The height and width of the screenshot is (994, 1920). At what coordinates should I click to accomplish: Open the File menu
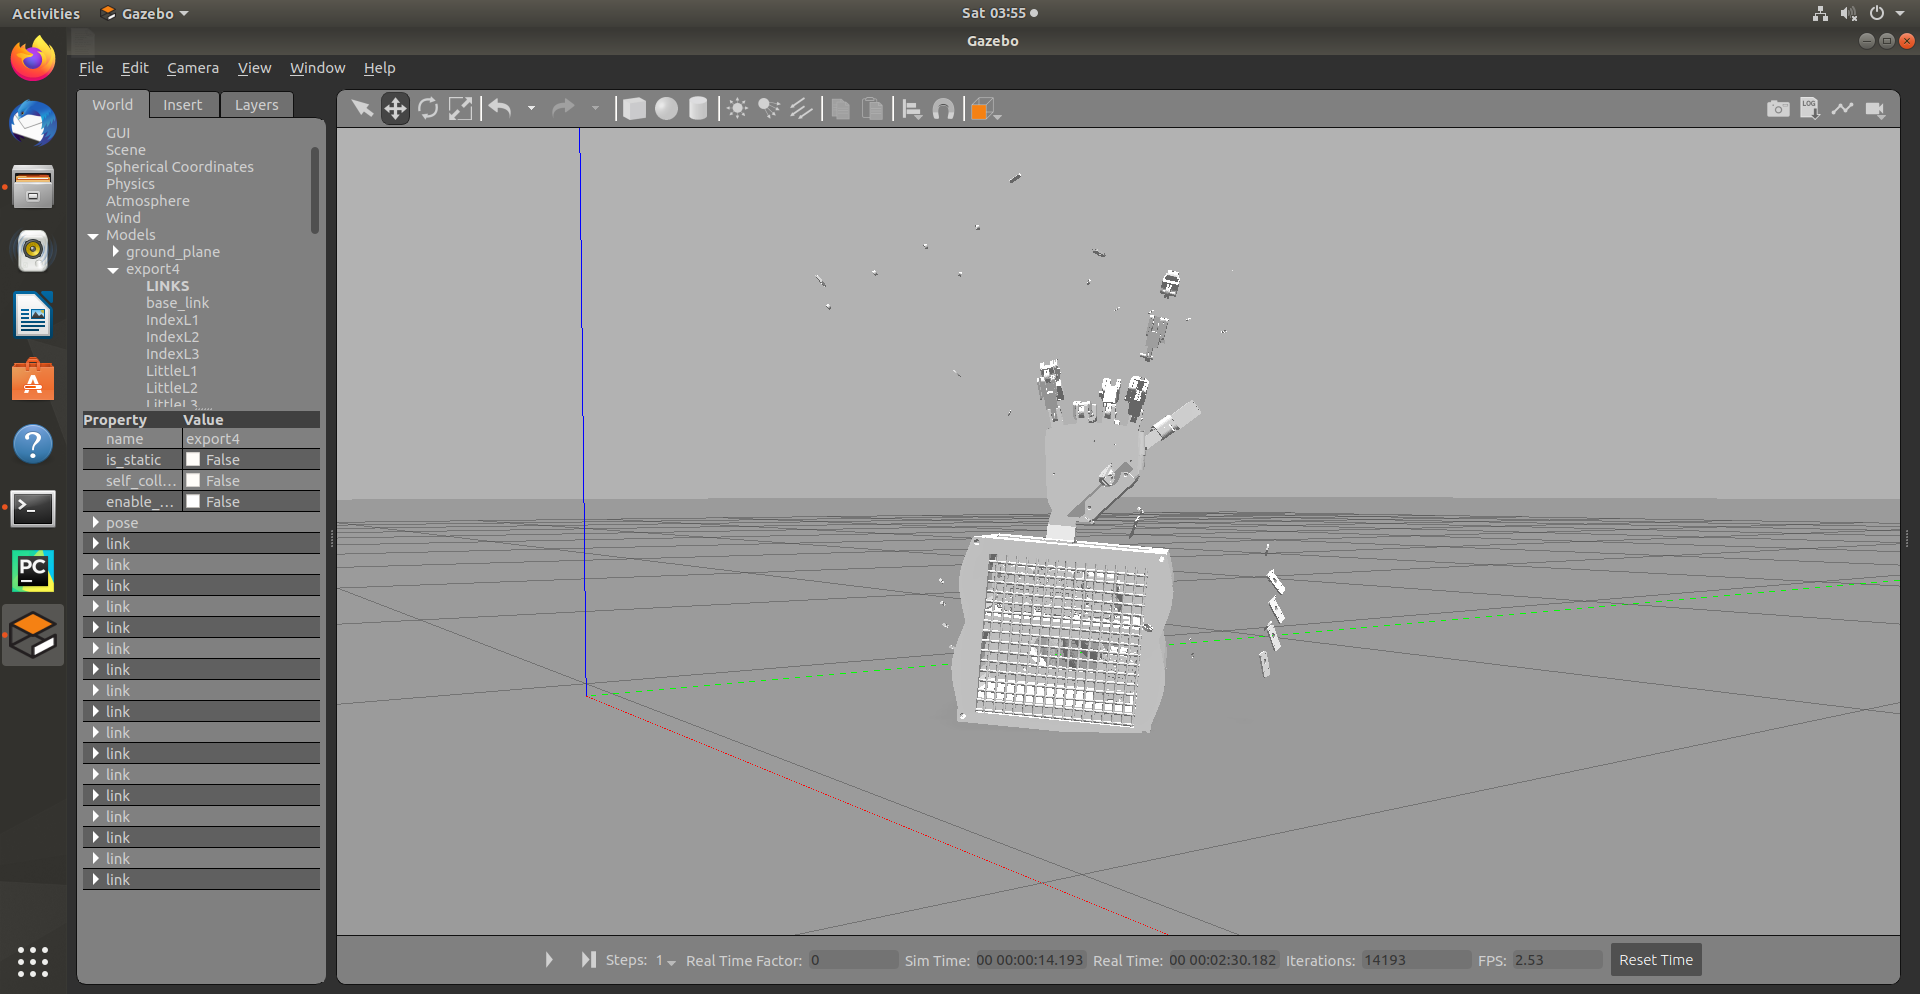(x=91, y=68)
